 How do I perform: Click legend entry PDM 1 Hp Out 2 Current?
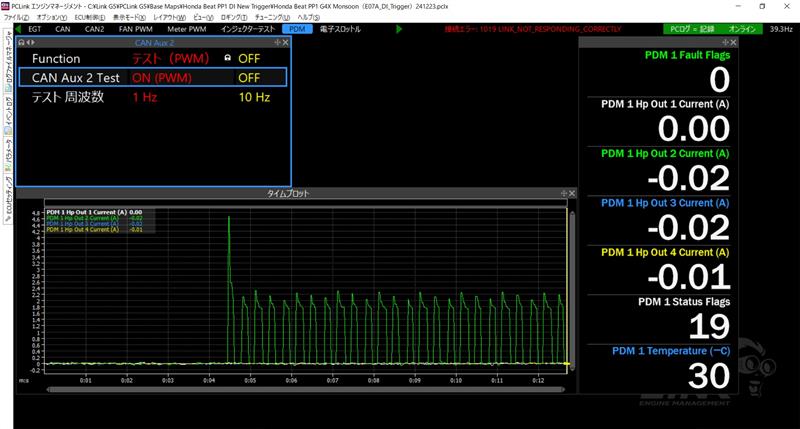pos(94,218)
